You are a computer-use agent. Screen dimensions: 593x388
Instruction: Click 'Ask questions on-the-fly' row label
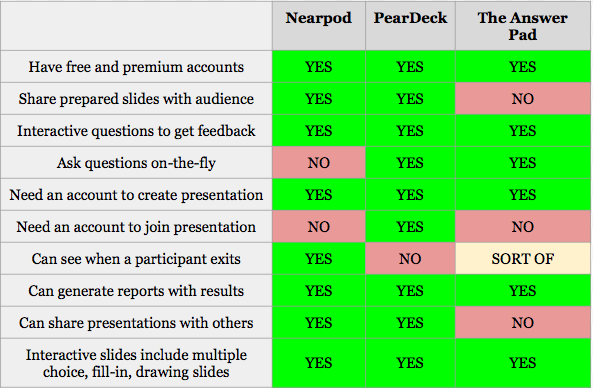coord(136,163)
